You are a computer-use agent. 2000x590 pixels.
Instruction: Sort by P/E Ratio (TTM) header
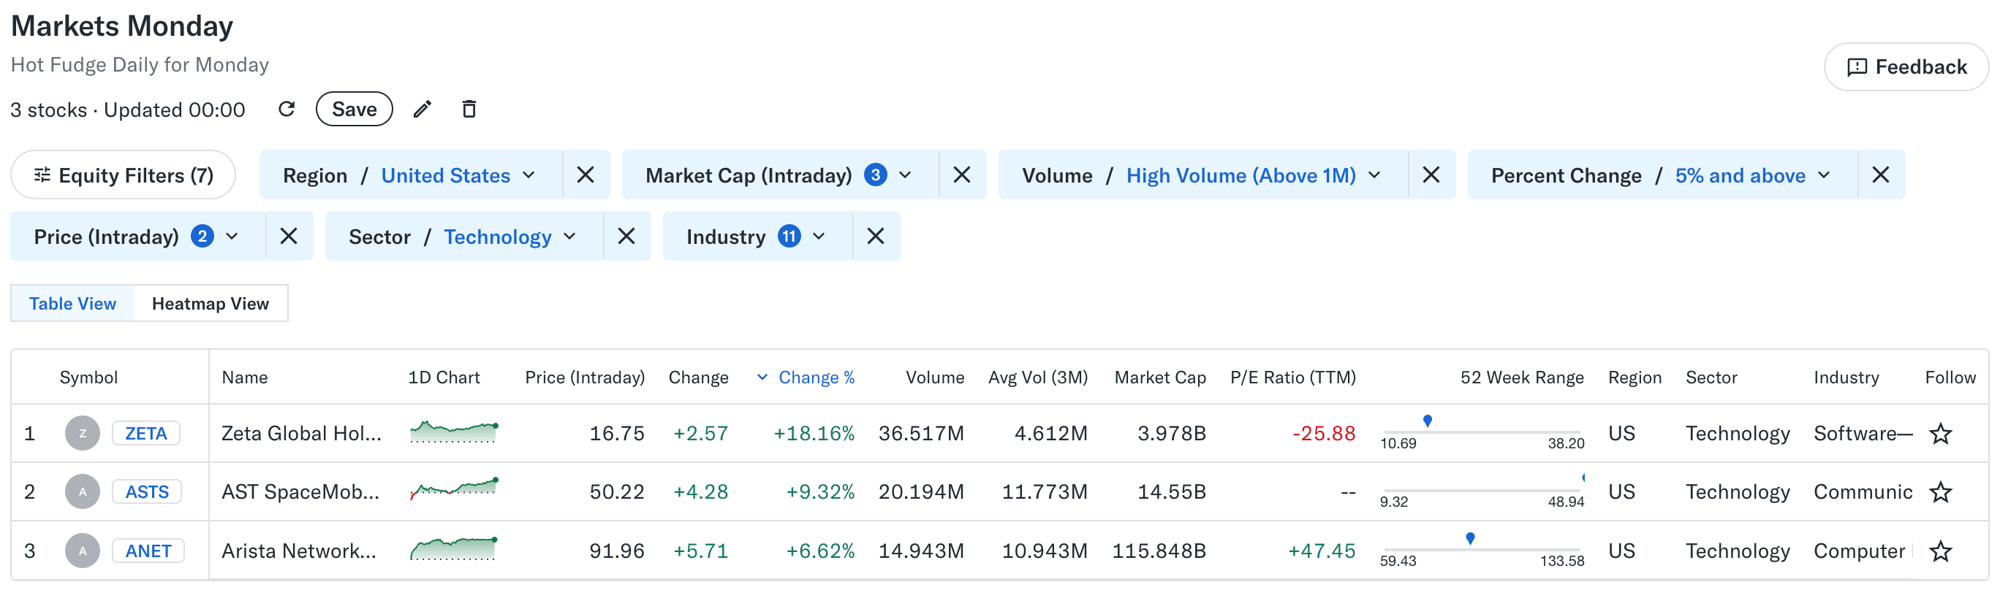[x=1293, y=377]
